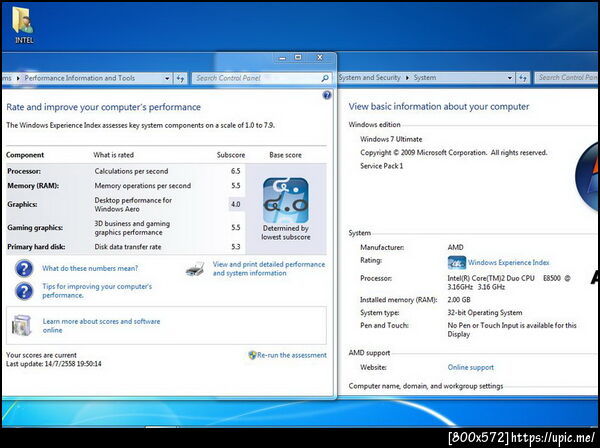Click Re-run the assessment link
Screen dimensions: 600x448
click(292, 355)
